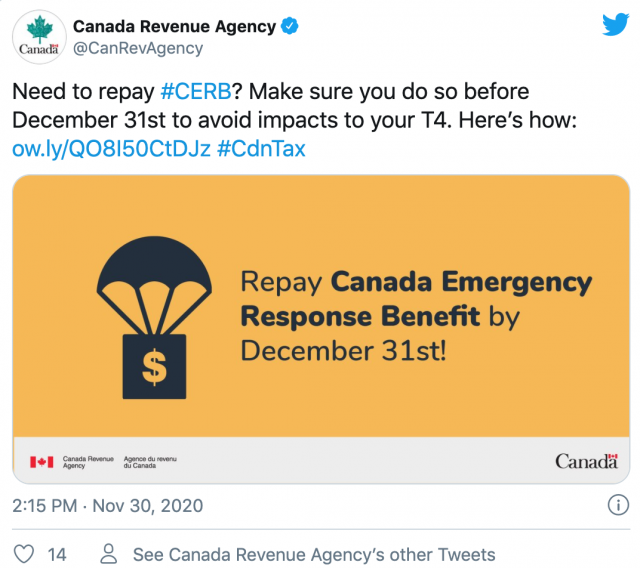Click the like count 14
Viewport: 640px width, 568px height.
coord(57,555)
